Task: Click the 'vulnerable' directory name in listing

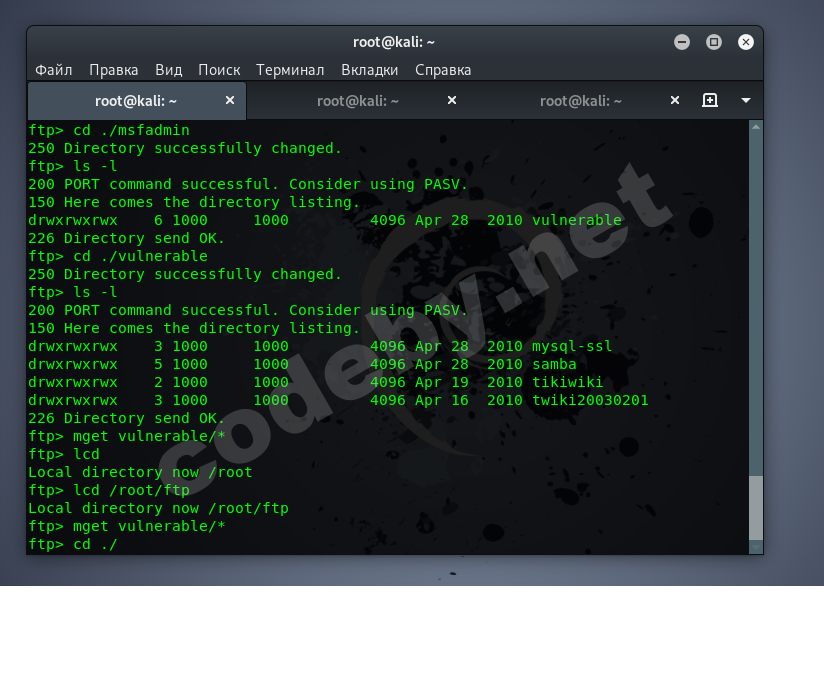Action: coord(576,220)
